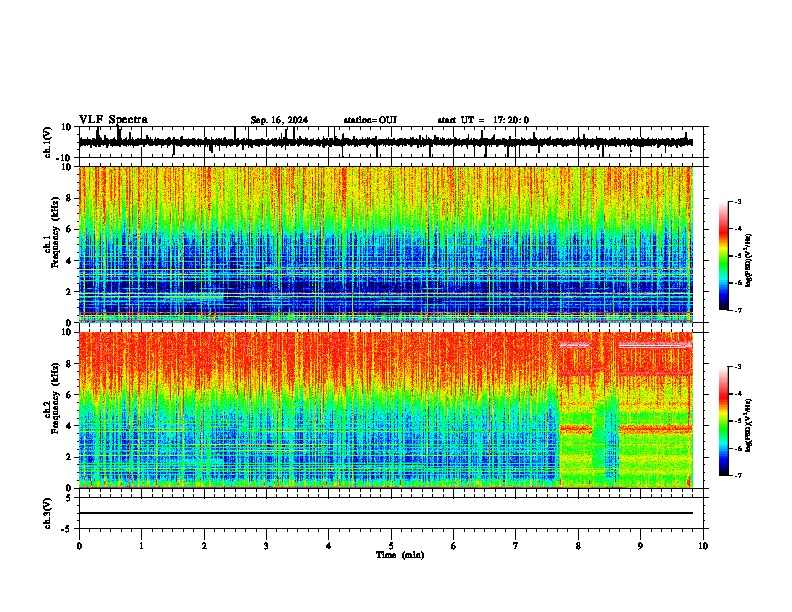Click the ch.1 log(PSD) color scale label
This screenshot has height=612, width=792.
click(x=749, y=261)
